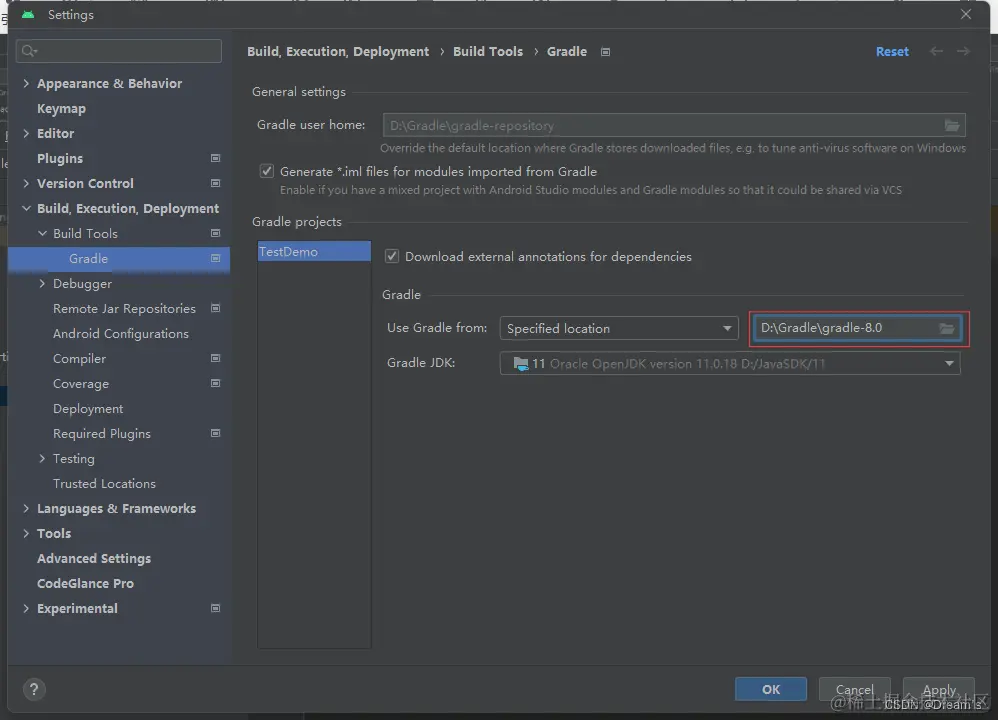Click project-level marker icon next to Version Control

[x=216, y=183]
